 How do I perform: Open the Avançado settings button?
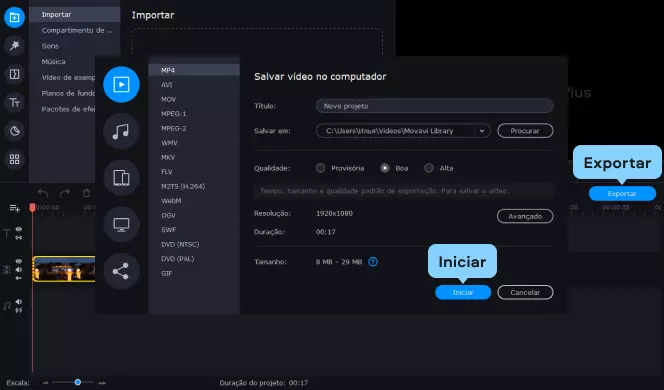[525, 216]
